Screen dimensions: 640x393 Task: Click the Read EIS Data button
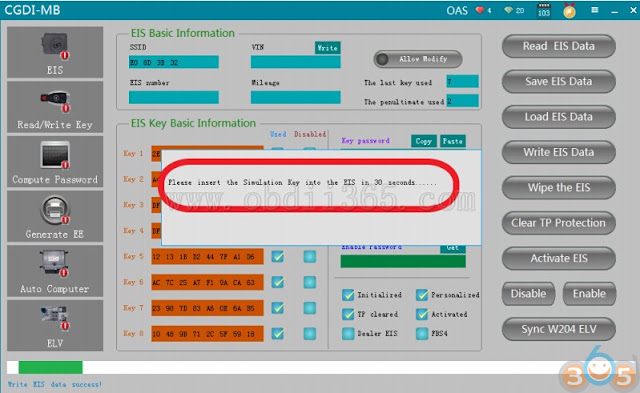click(x=558, y=46)
